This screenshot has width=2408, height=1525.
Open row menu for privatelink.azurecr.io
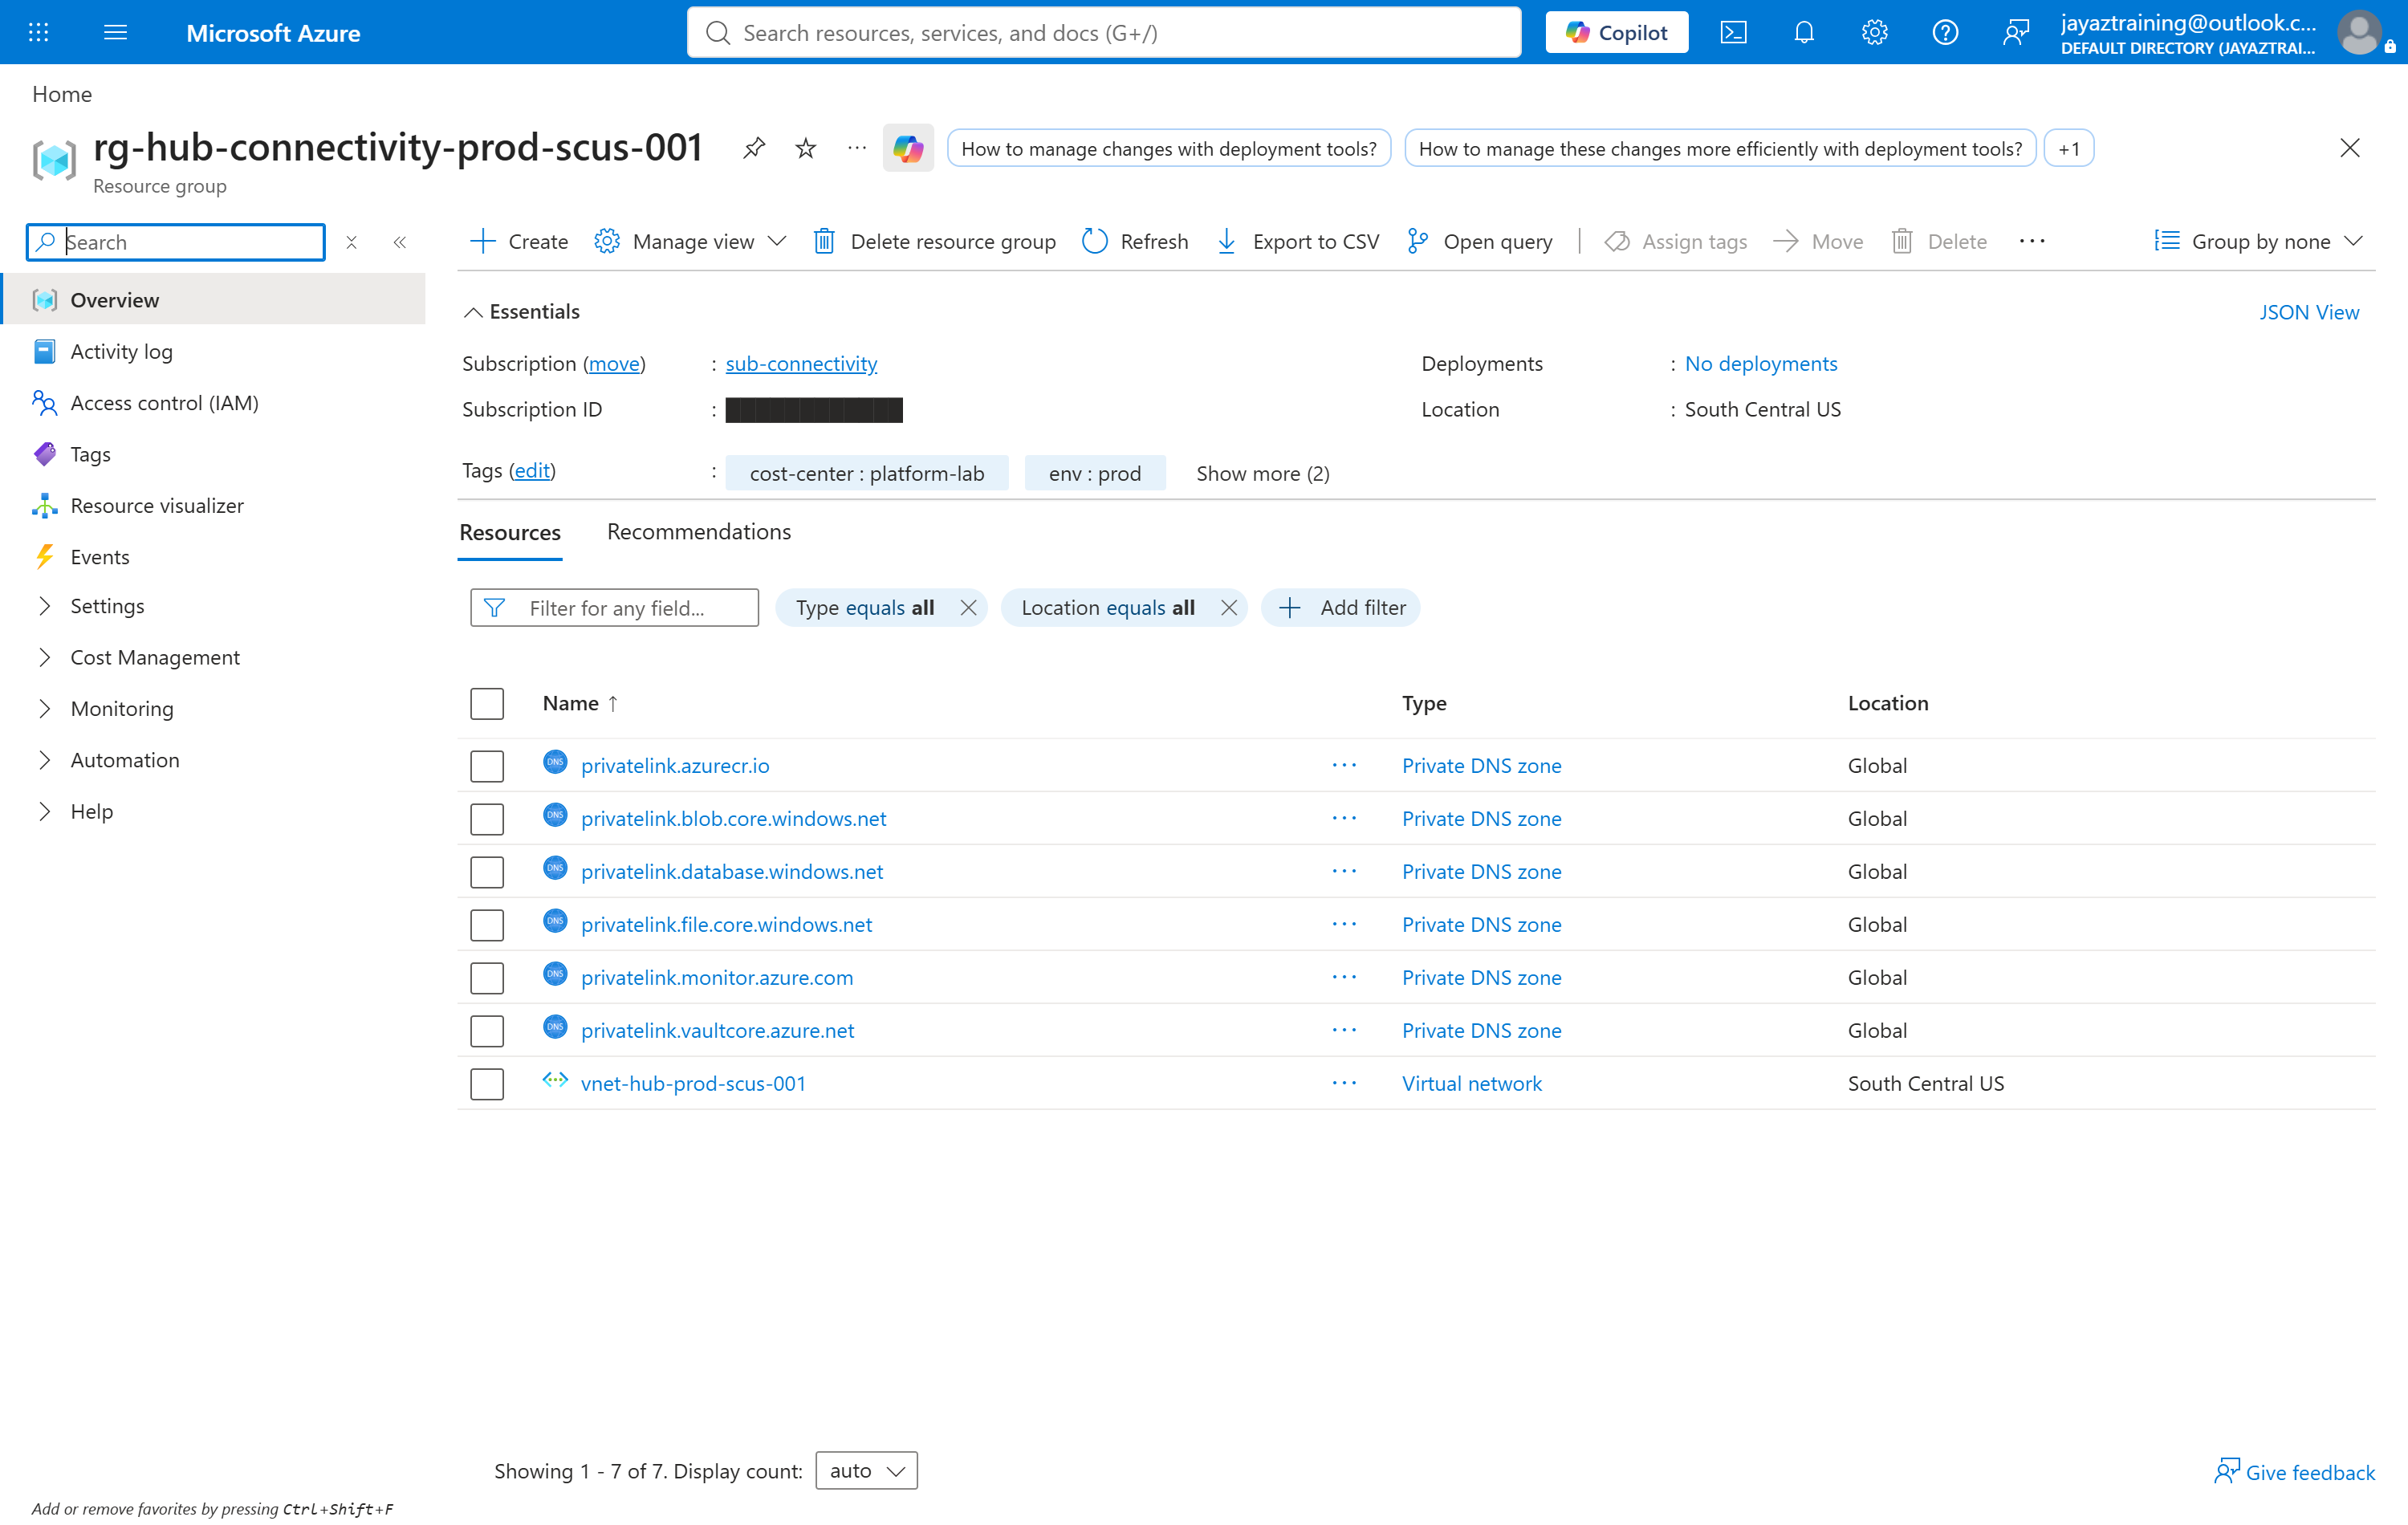click(x=1344, y=765)
